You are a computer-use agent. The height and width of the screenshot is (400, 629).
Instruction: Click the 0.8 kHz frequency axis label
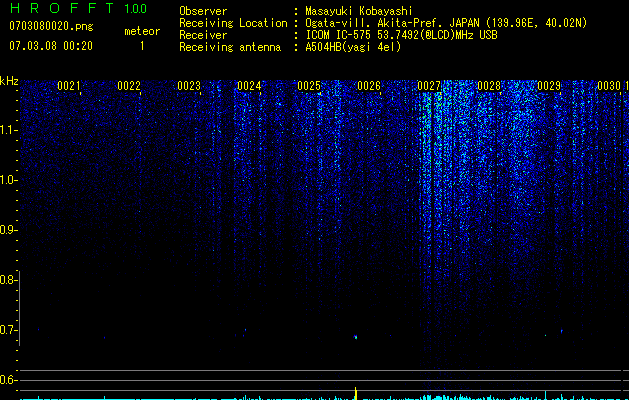click(x=8, y=280)
